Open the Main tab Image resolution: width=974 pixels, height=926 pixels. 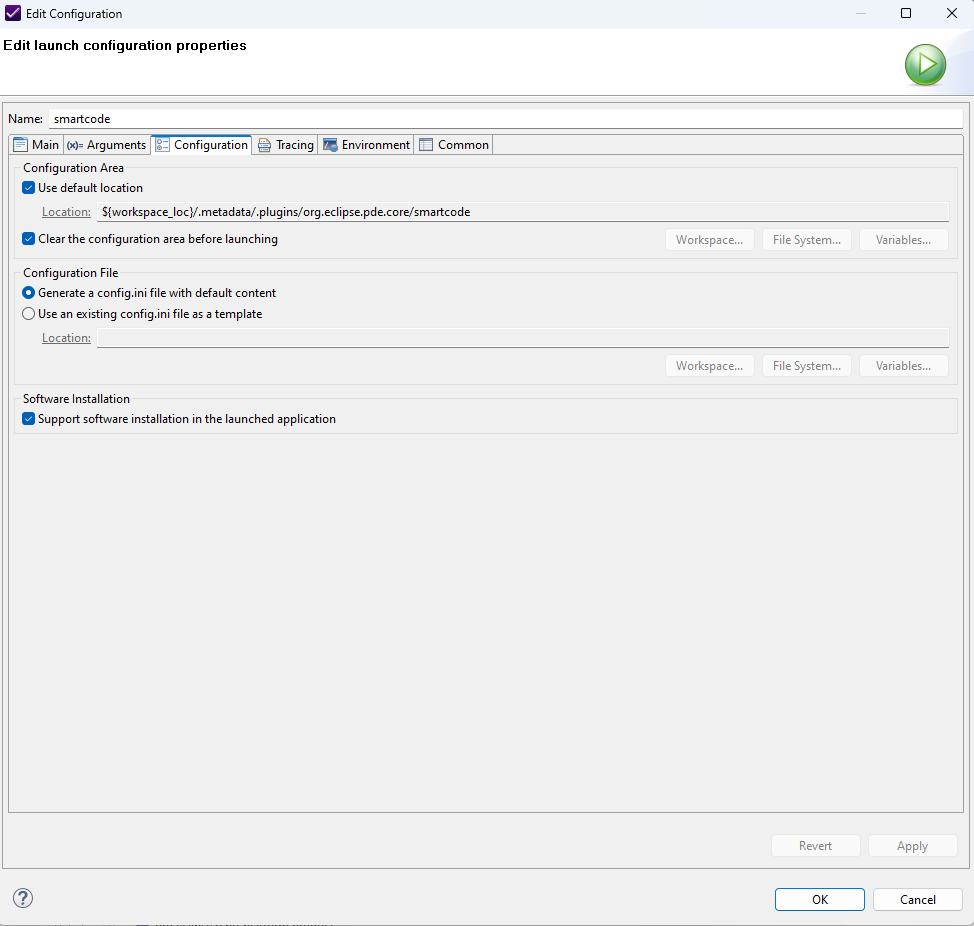tap(37, 145)
